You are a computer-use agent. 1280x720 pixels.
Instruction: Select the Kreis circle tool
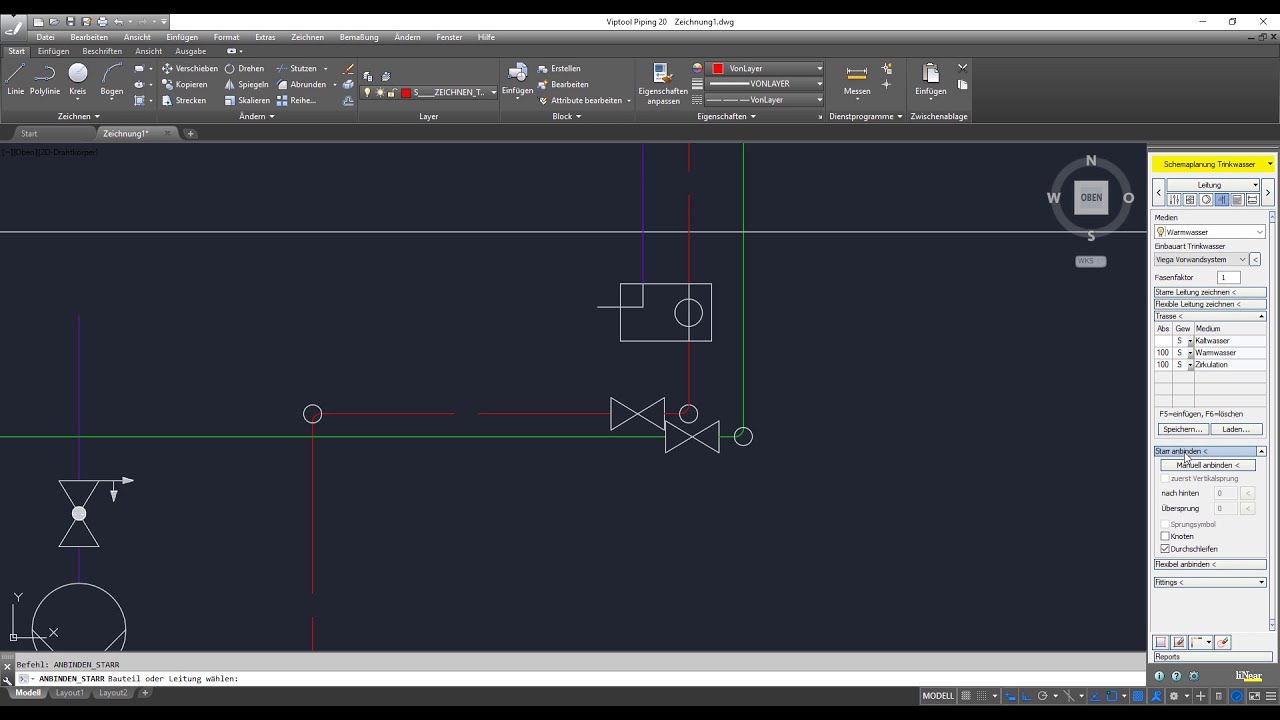[x=78, y=78]
